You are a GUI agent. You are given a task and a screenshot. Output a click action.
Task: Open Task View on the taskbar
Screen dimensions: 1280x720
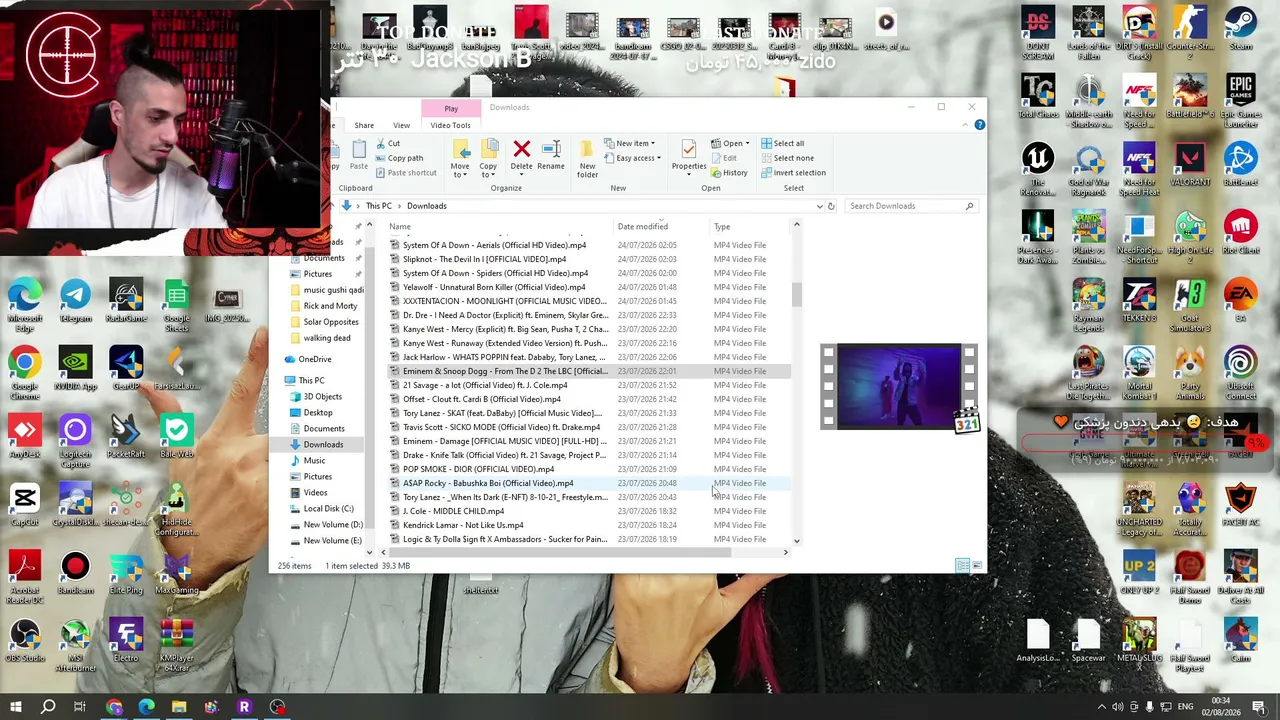click(x=80, y=708)
